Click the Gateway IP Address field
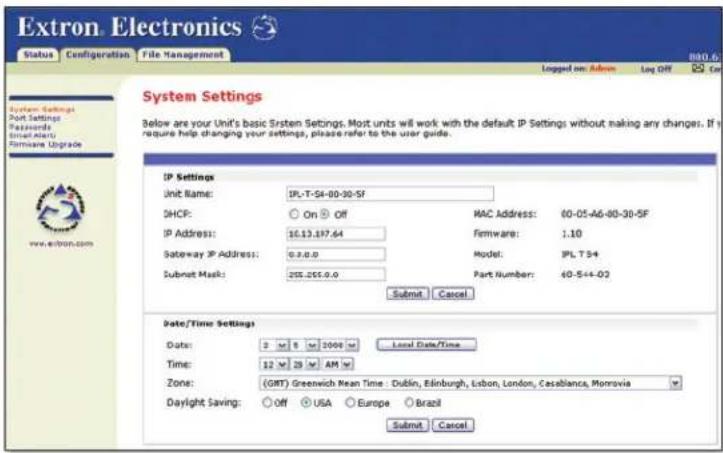Screen dimensions: 723x453 click(336, 254)
